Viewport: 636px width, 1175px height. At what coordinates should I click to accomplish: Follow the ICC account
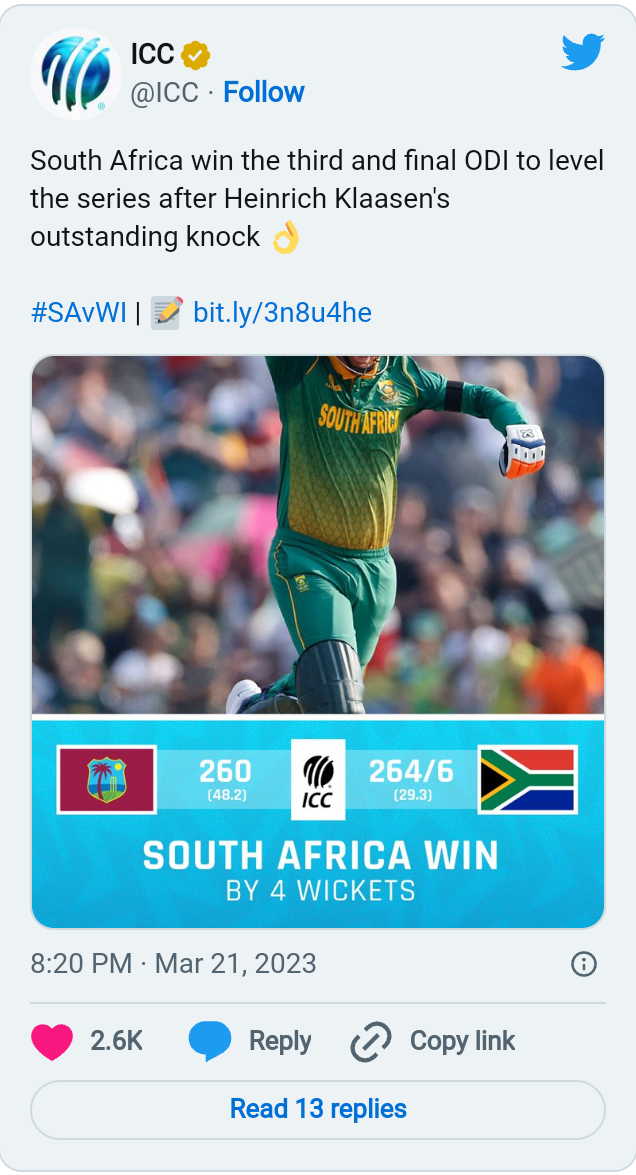click(264, 92)
